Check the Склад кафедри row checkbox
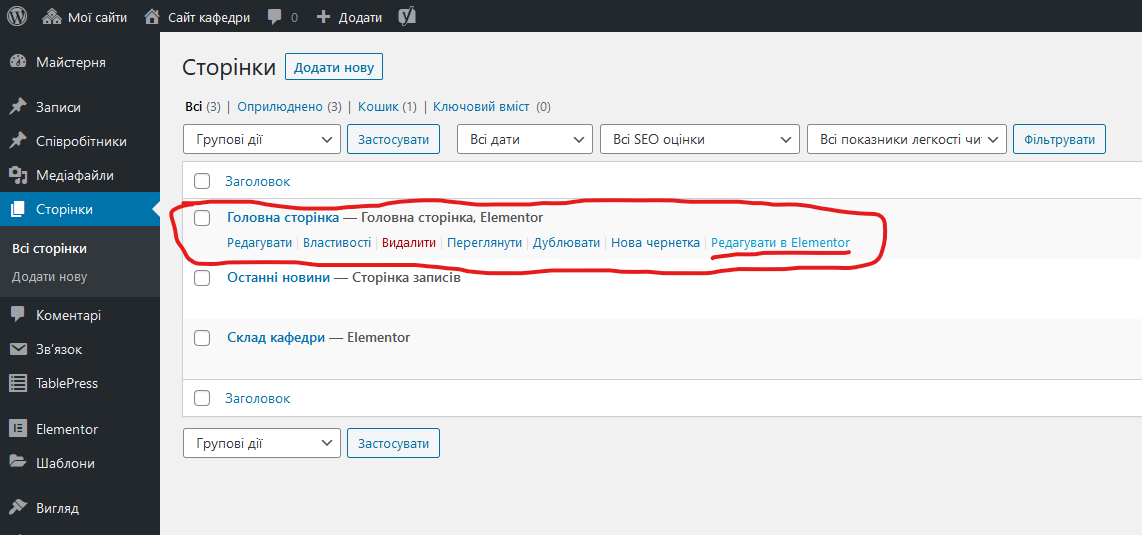This screenshot has width=1142, height=535. [202, 338]
